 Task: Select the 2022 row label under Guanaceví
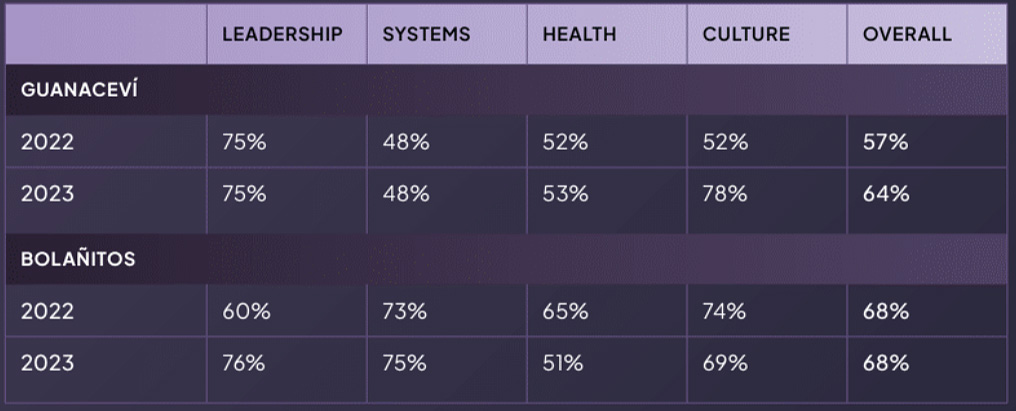(47, 142)
